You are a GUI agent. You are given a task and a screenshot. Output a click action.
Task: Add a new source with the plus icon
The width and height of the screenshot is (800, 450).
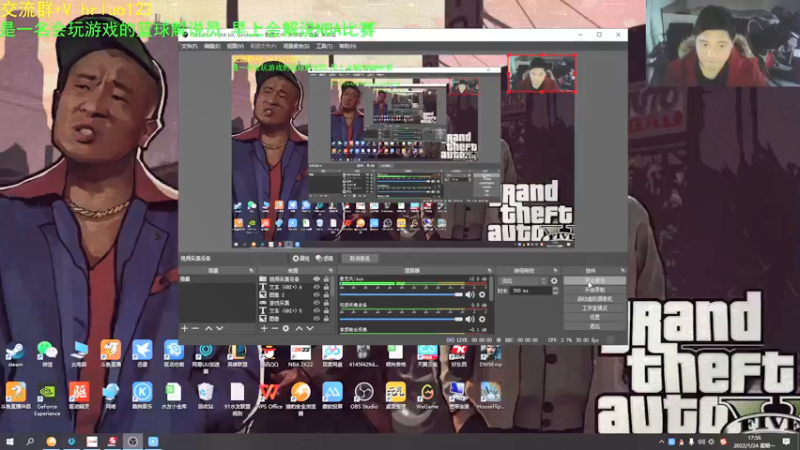click(x=264, y=329)
